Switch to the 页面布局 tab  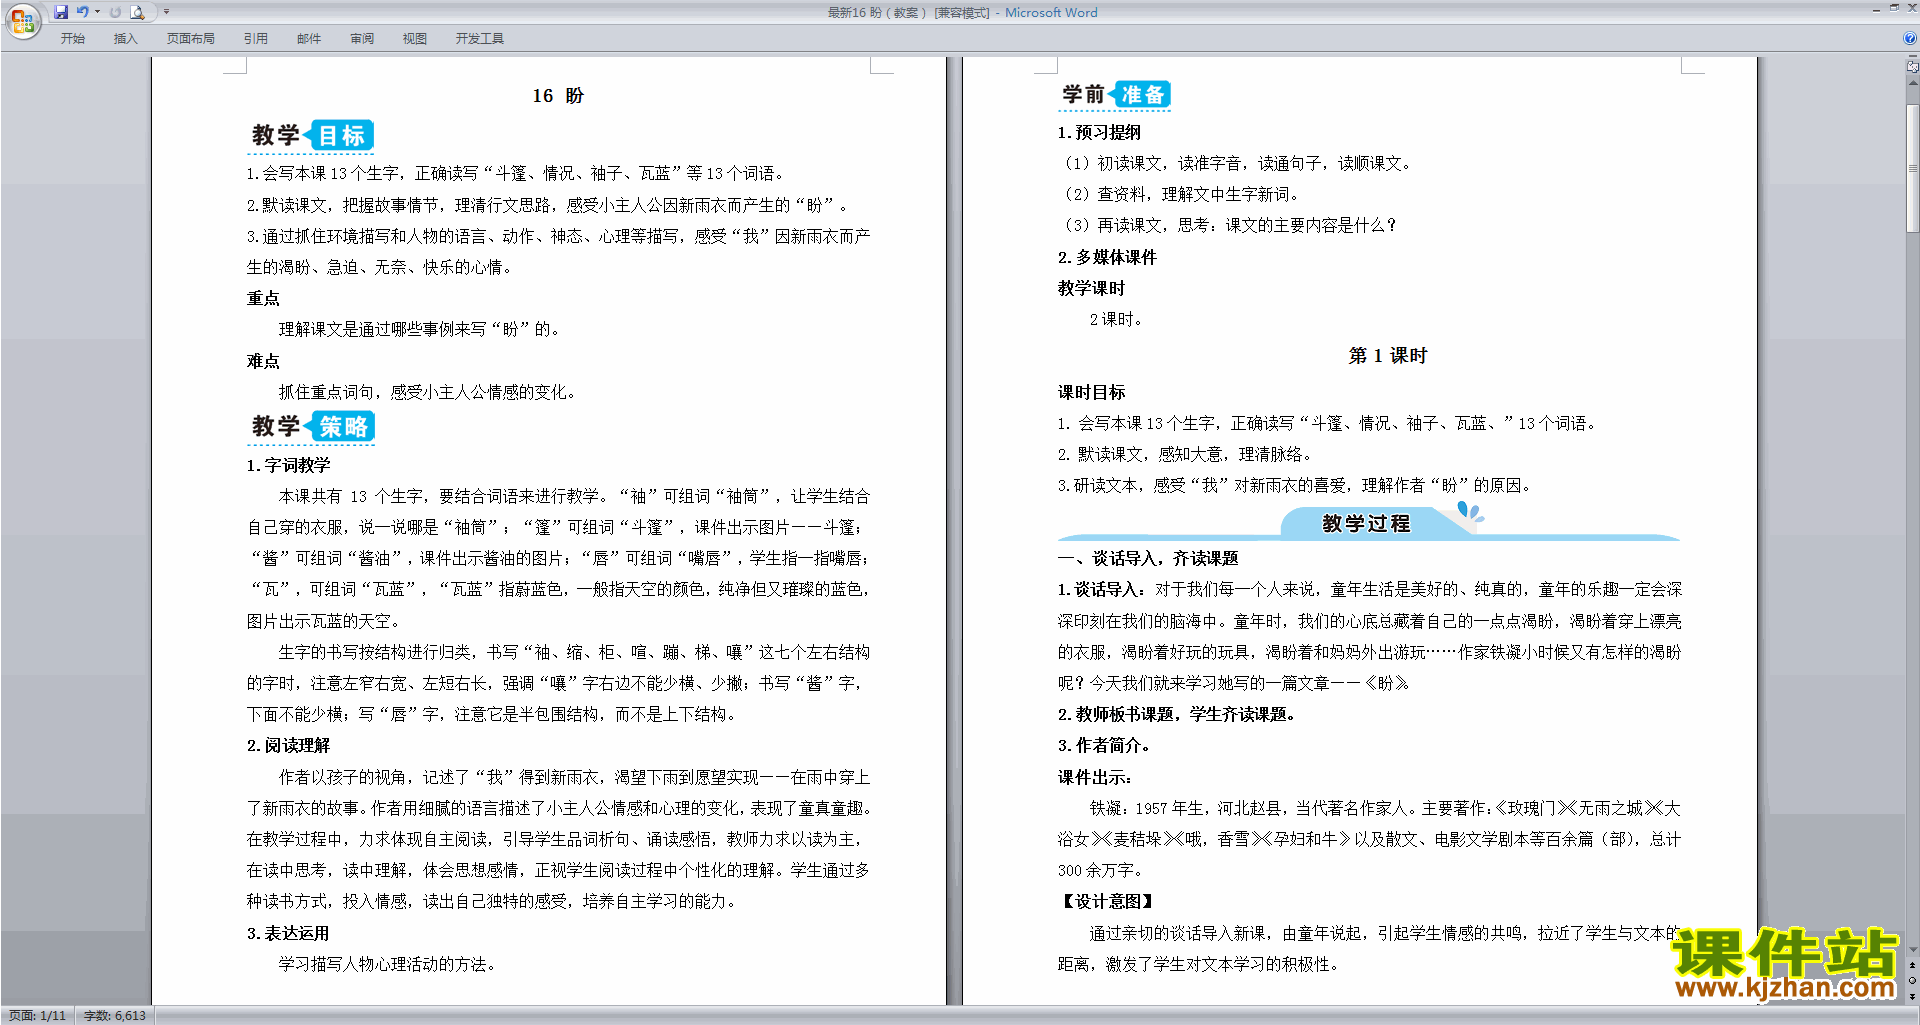tap(190, 39)
